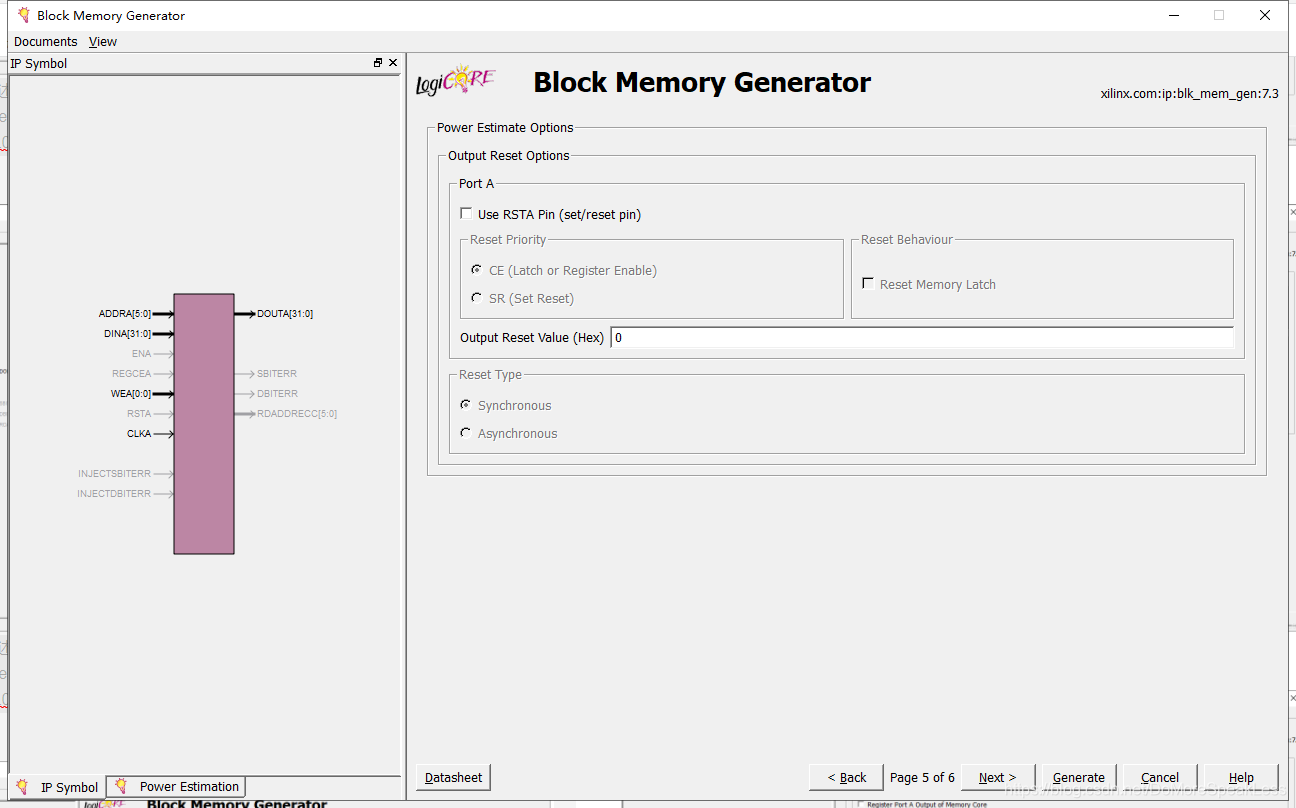The image size is (1296, 808).
Task: Click the ADDRA[5:0] port label
Action: [x=125, y=314]
